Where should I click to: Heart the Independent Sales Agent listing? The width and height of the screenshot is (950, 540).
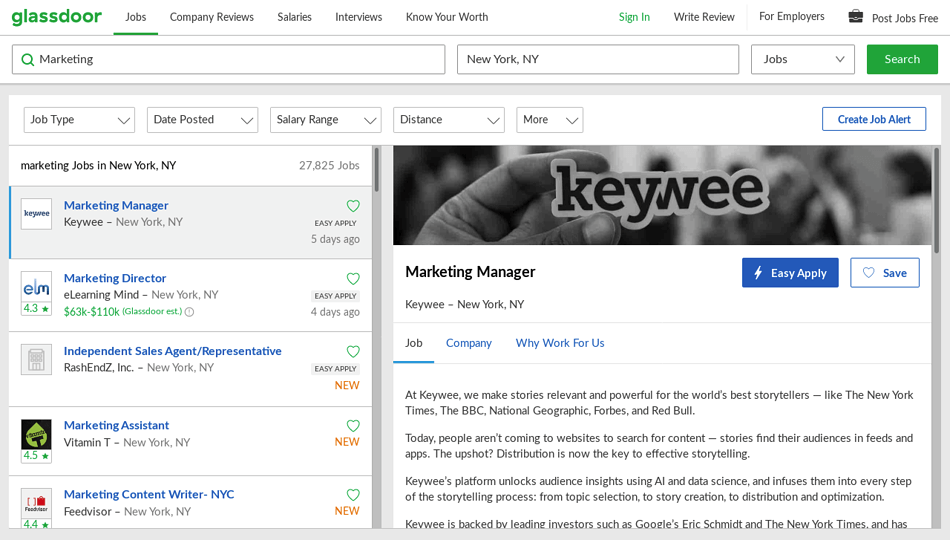[x=353, y=352]
